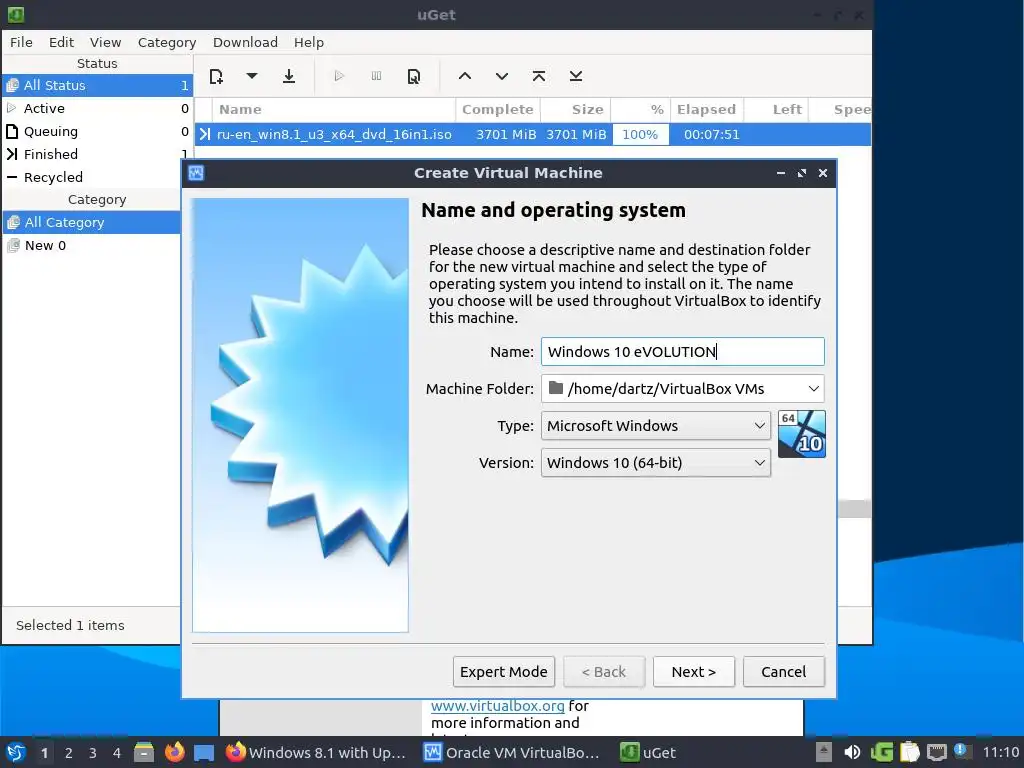Click the move to bottom icon in uGet
The height and width of the screenshot is (768, 1024).
[575, 76]
